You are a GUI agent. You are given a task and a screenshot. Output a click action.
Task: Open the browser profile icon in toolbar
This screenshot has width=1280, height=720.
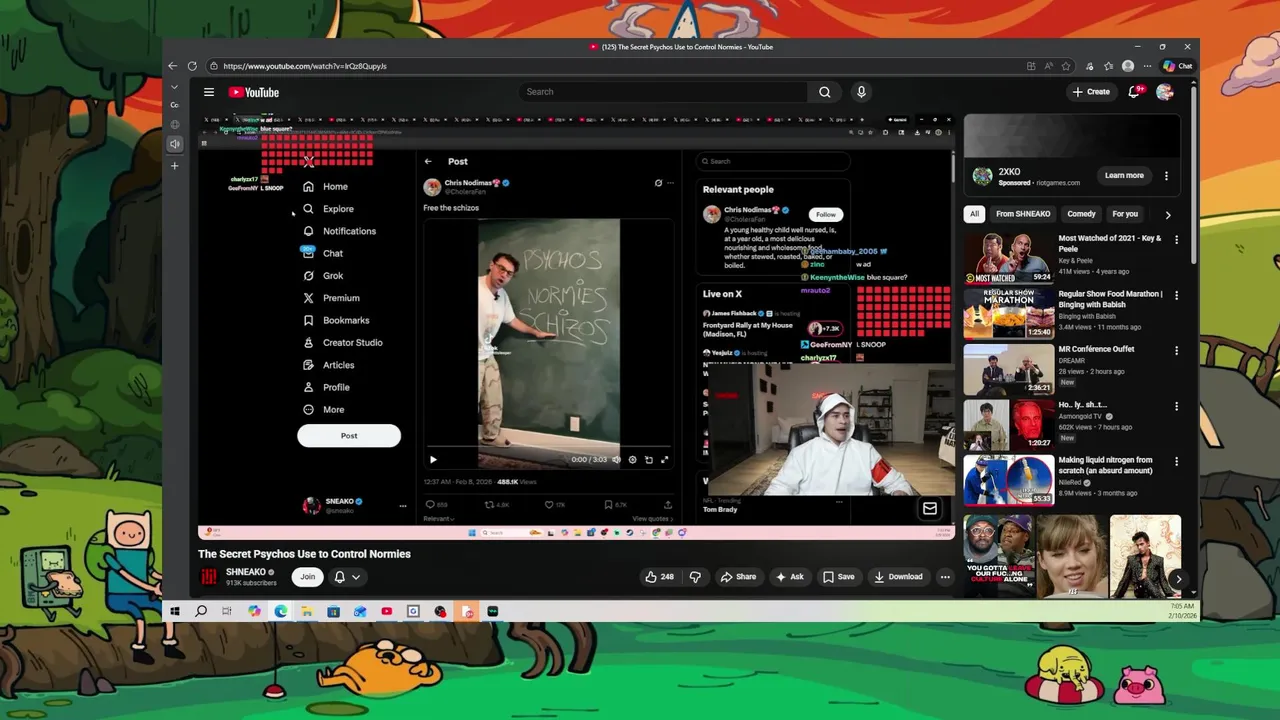pos(1128,66)
